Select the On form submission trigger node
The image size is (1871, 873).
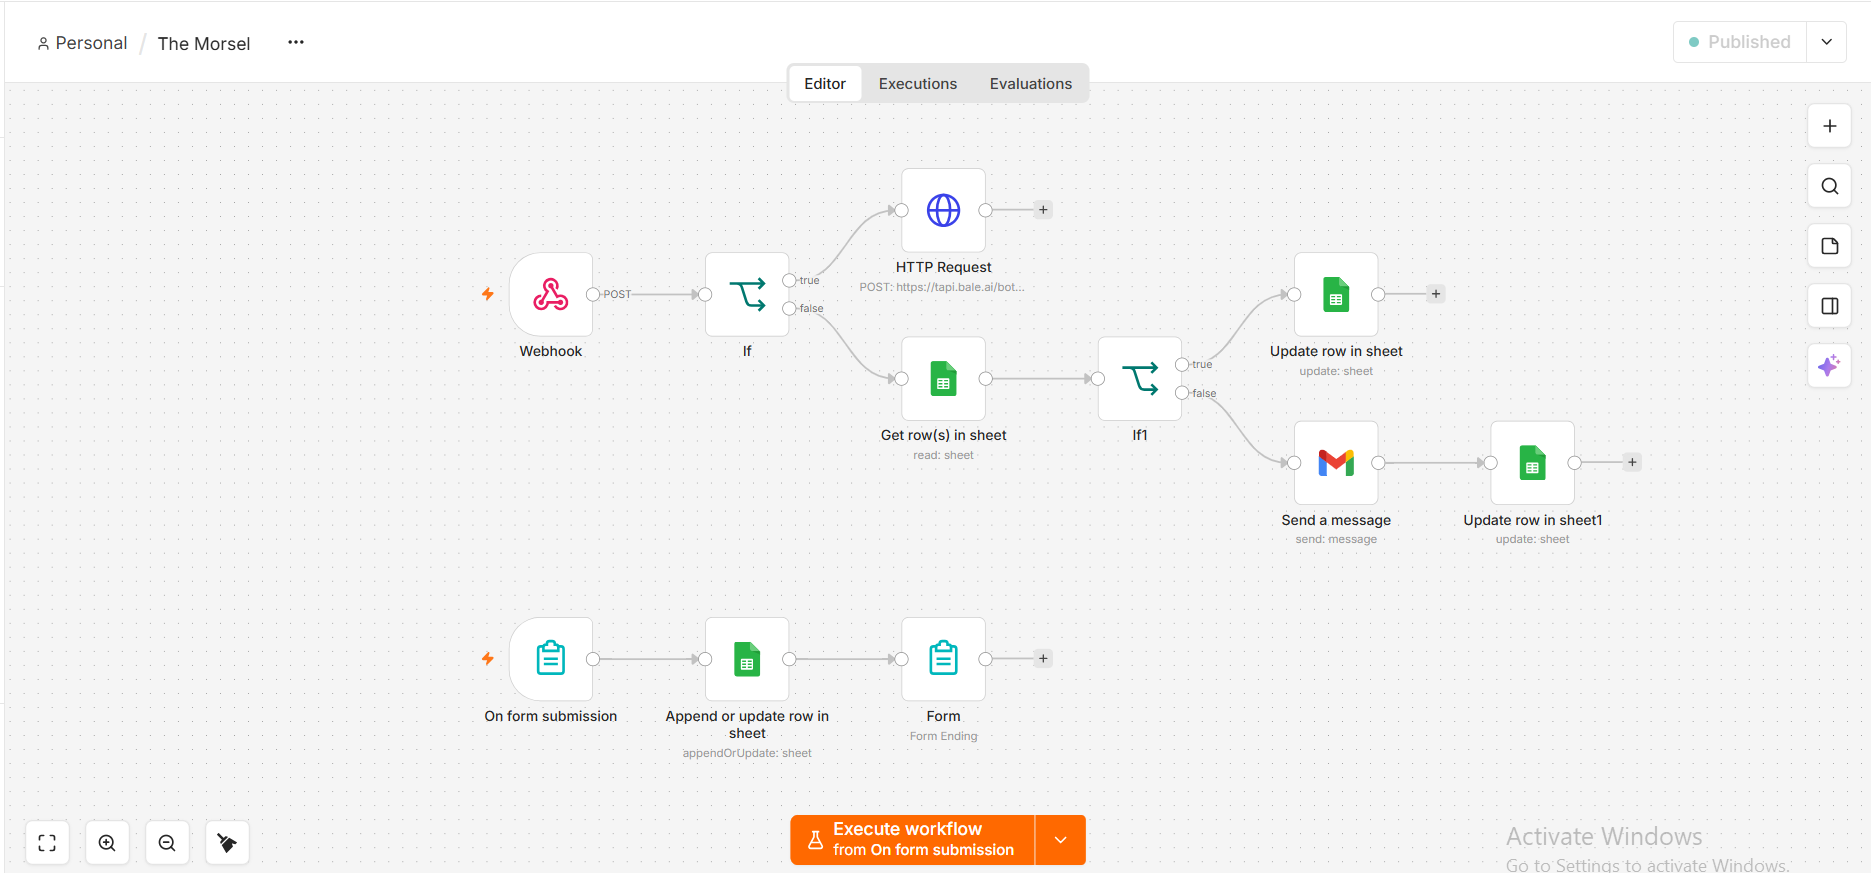pos(551,659)
